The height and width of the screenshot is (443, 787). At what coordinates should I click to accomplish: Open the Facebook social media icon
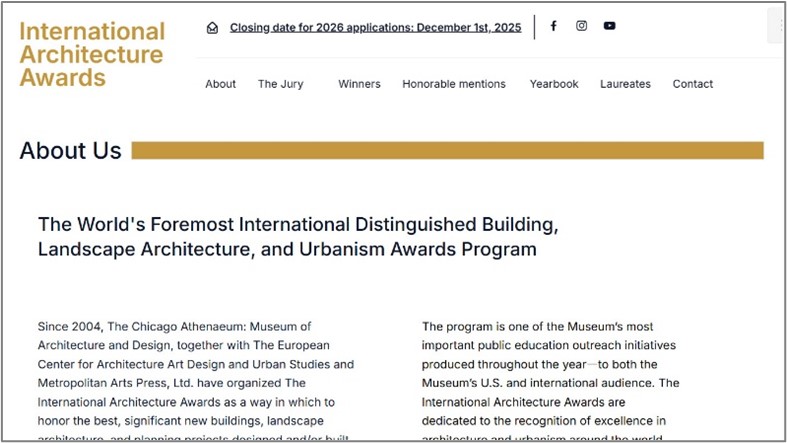553,26
